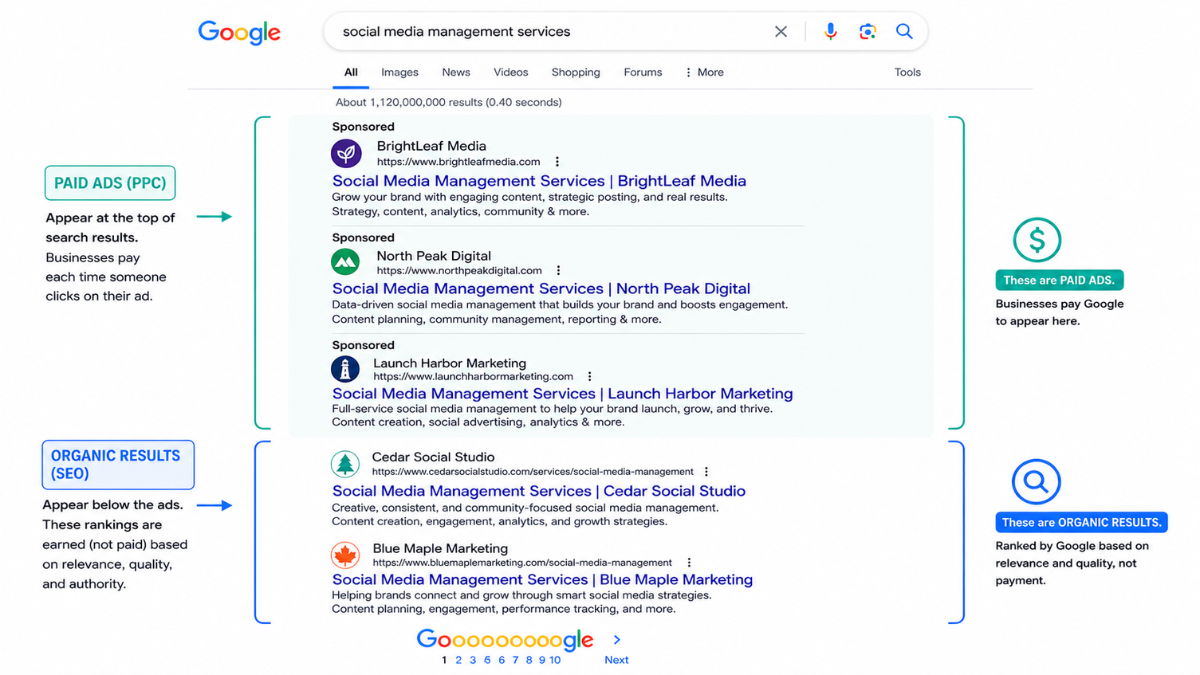This screenshot has width=1200, height=675.
Task: Open Google Lens image search icon
Action: pos(867,32)
